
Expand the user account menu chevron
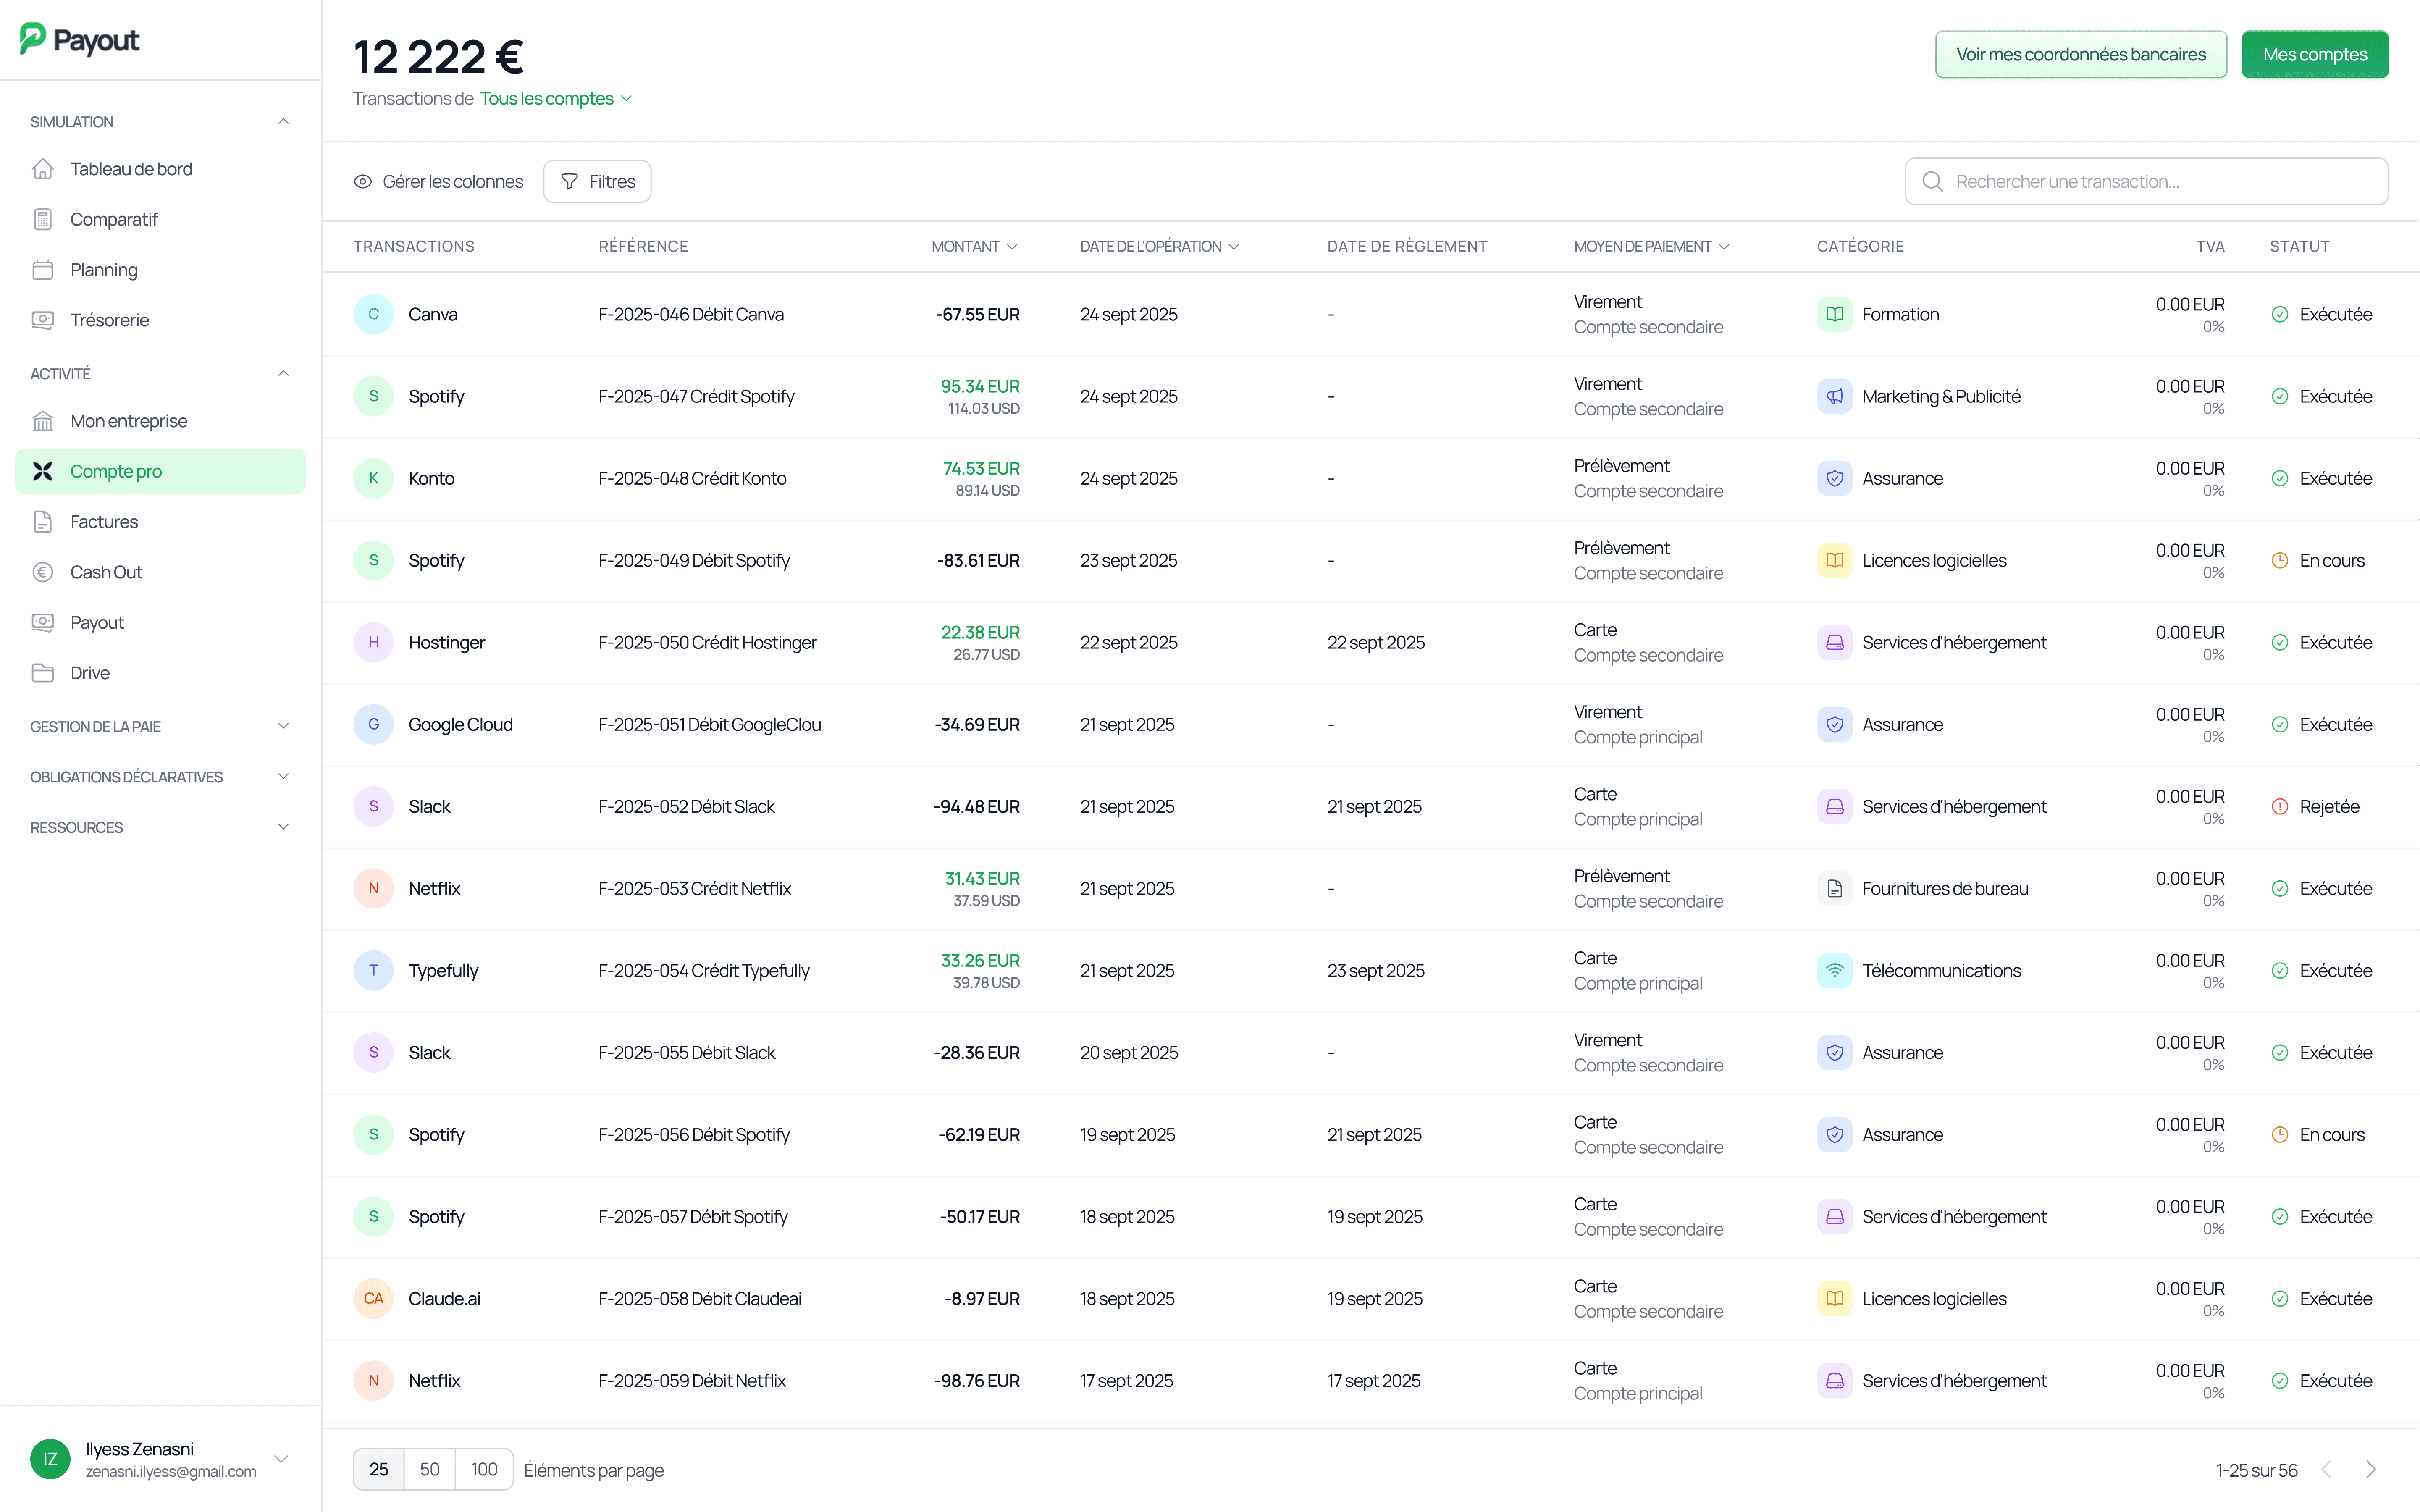coord(282,1459)
